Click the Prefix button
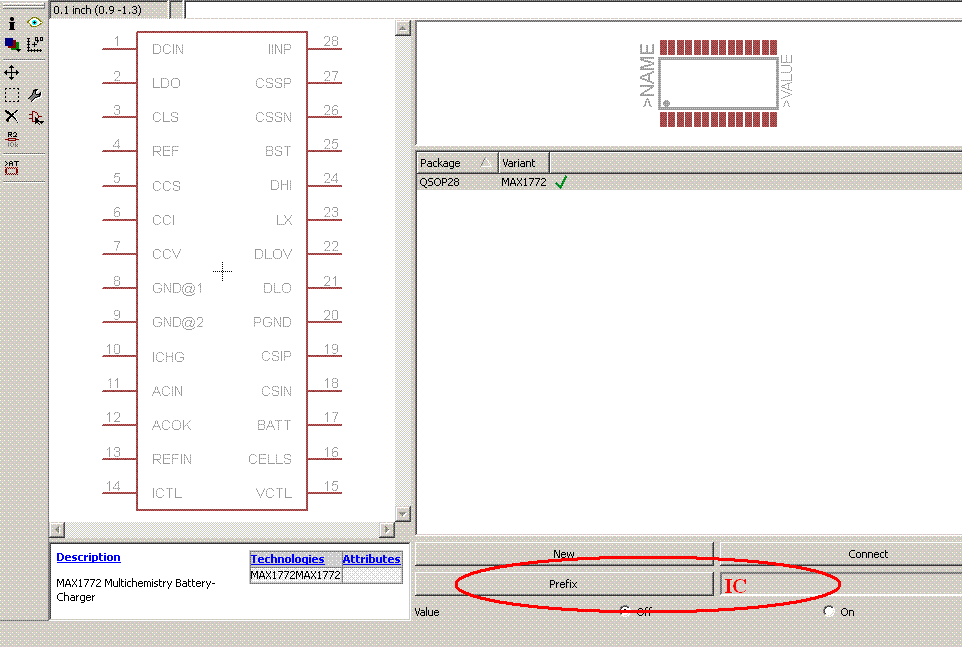This screenshot has width=962, height=647. [564, 584]
